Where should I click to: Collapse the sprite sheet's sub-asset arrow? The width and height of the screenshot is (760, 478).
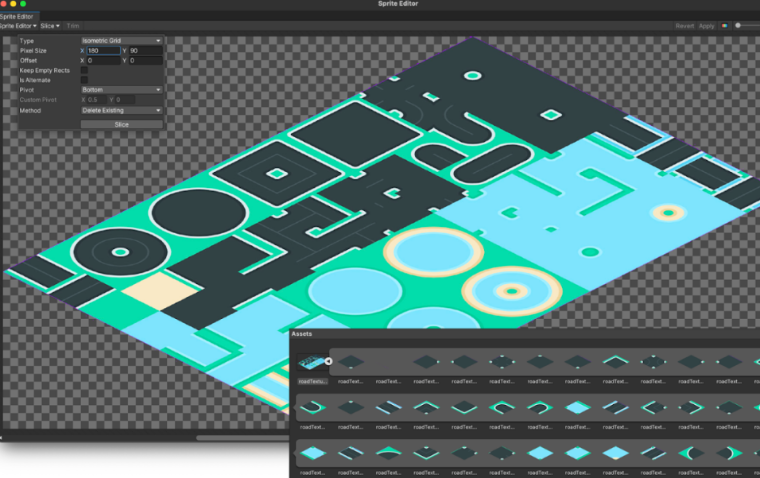329,361
